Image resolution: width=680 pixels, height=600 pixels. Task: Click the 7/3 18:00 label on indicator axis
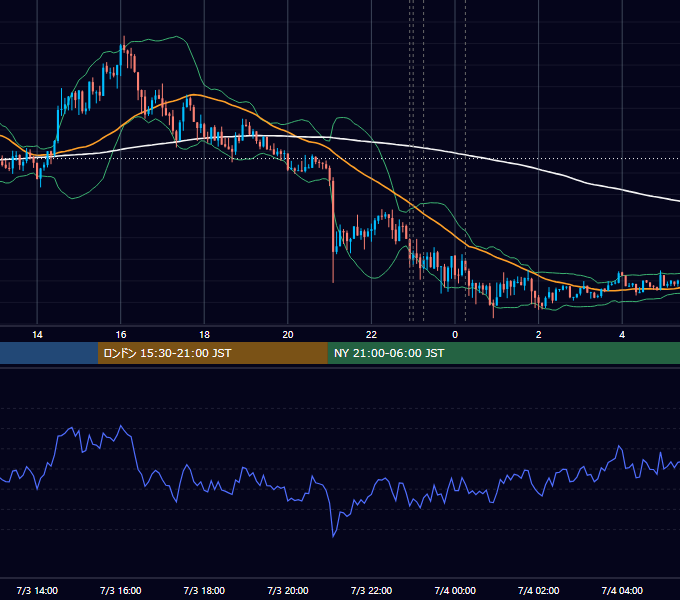(x=204, y=590)
